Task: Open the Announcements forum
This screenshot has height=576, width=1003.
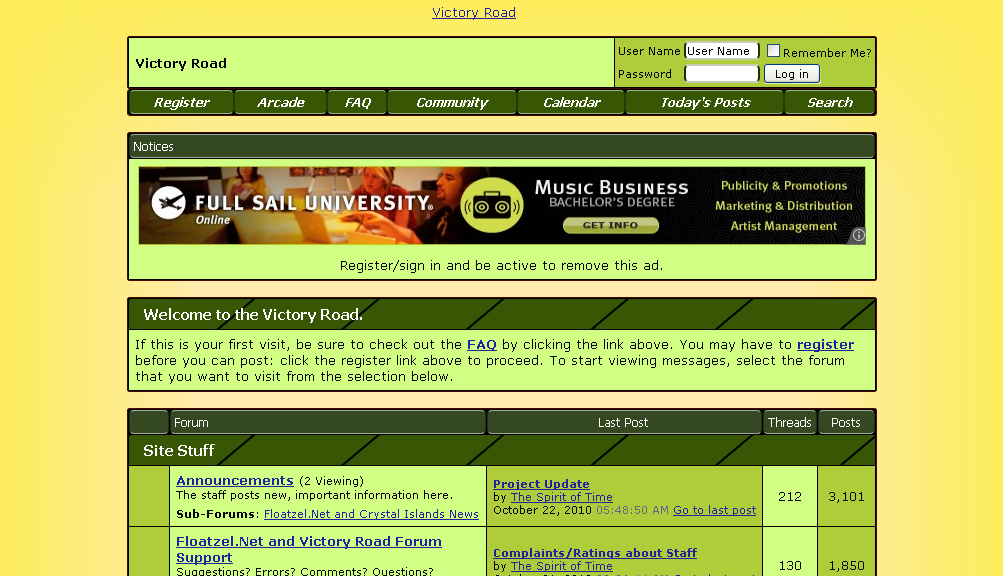Action: point(235,481)
